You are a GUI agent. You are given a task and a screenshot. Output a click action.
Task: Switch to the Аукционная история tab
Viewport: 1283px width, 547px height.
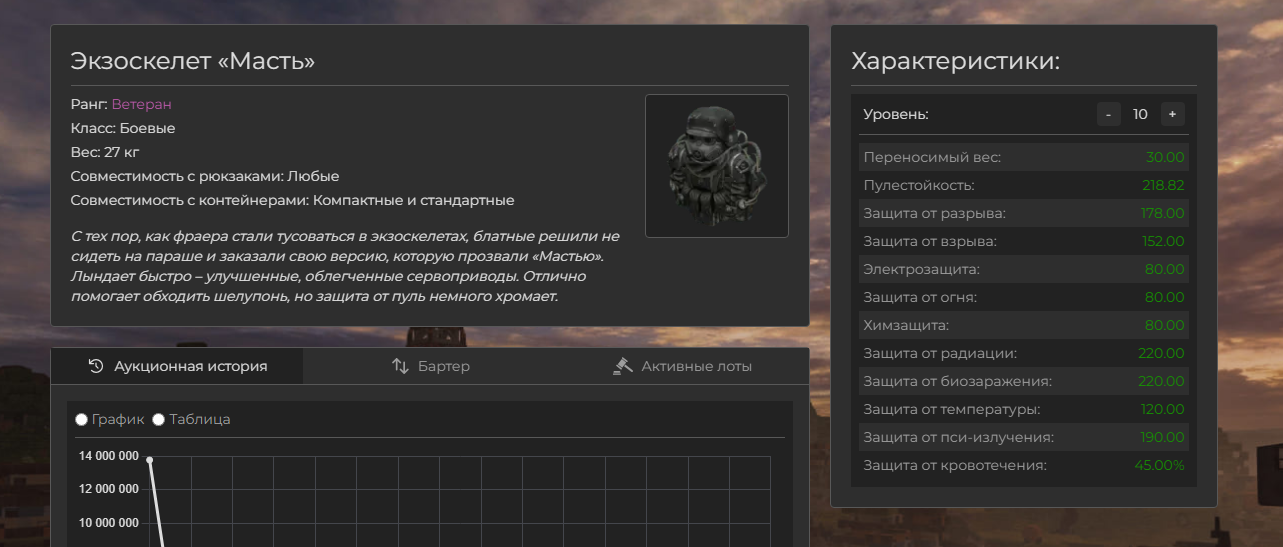[177, 366]
